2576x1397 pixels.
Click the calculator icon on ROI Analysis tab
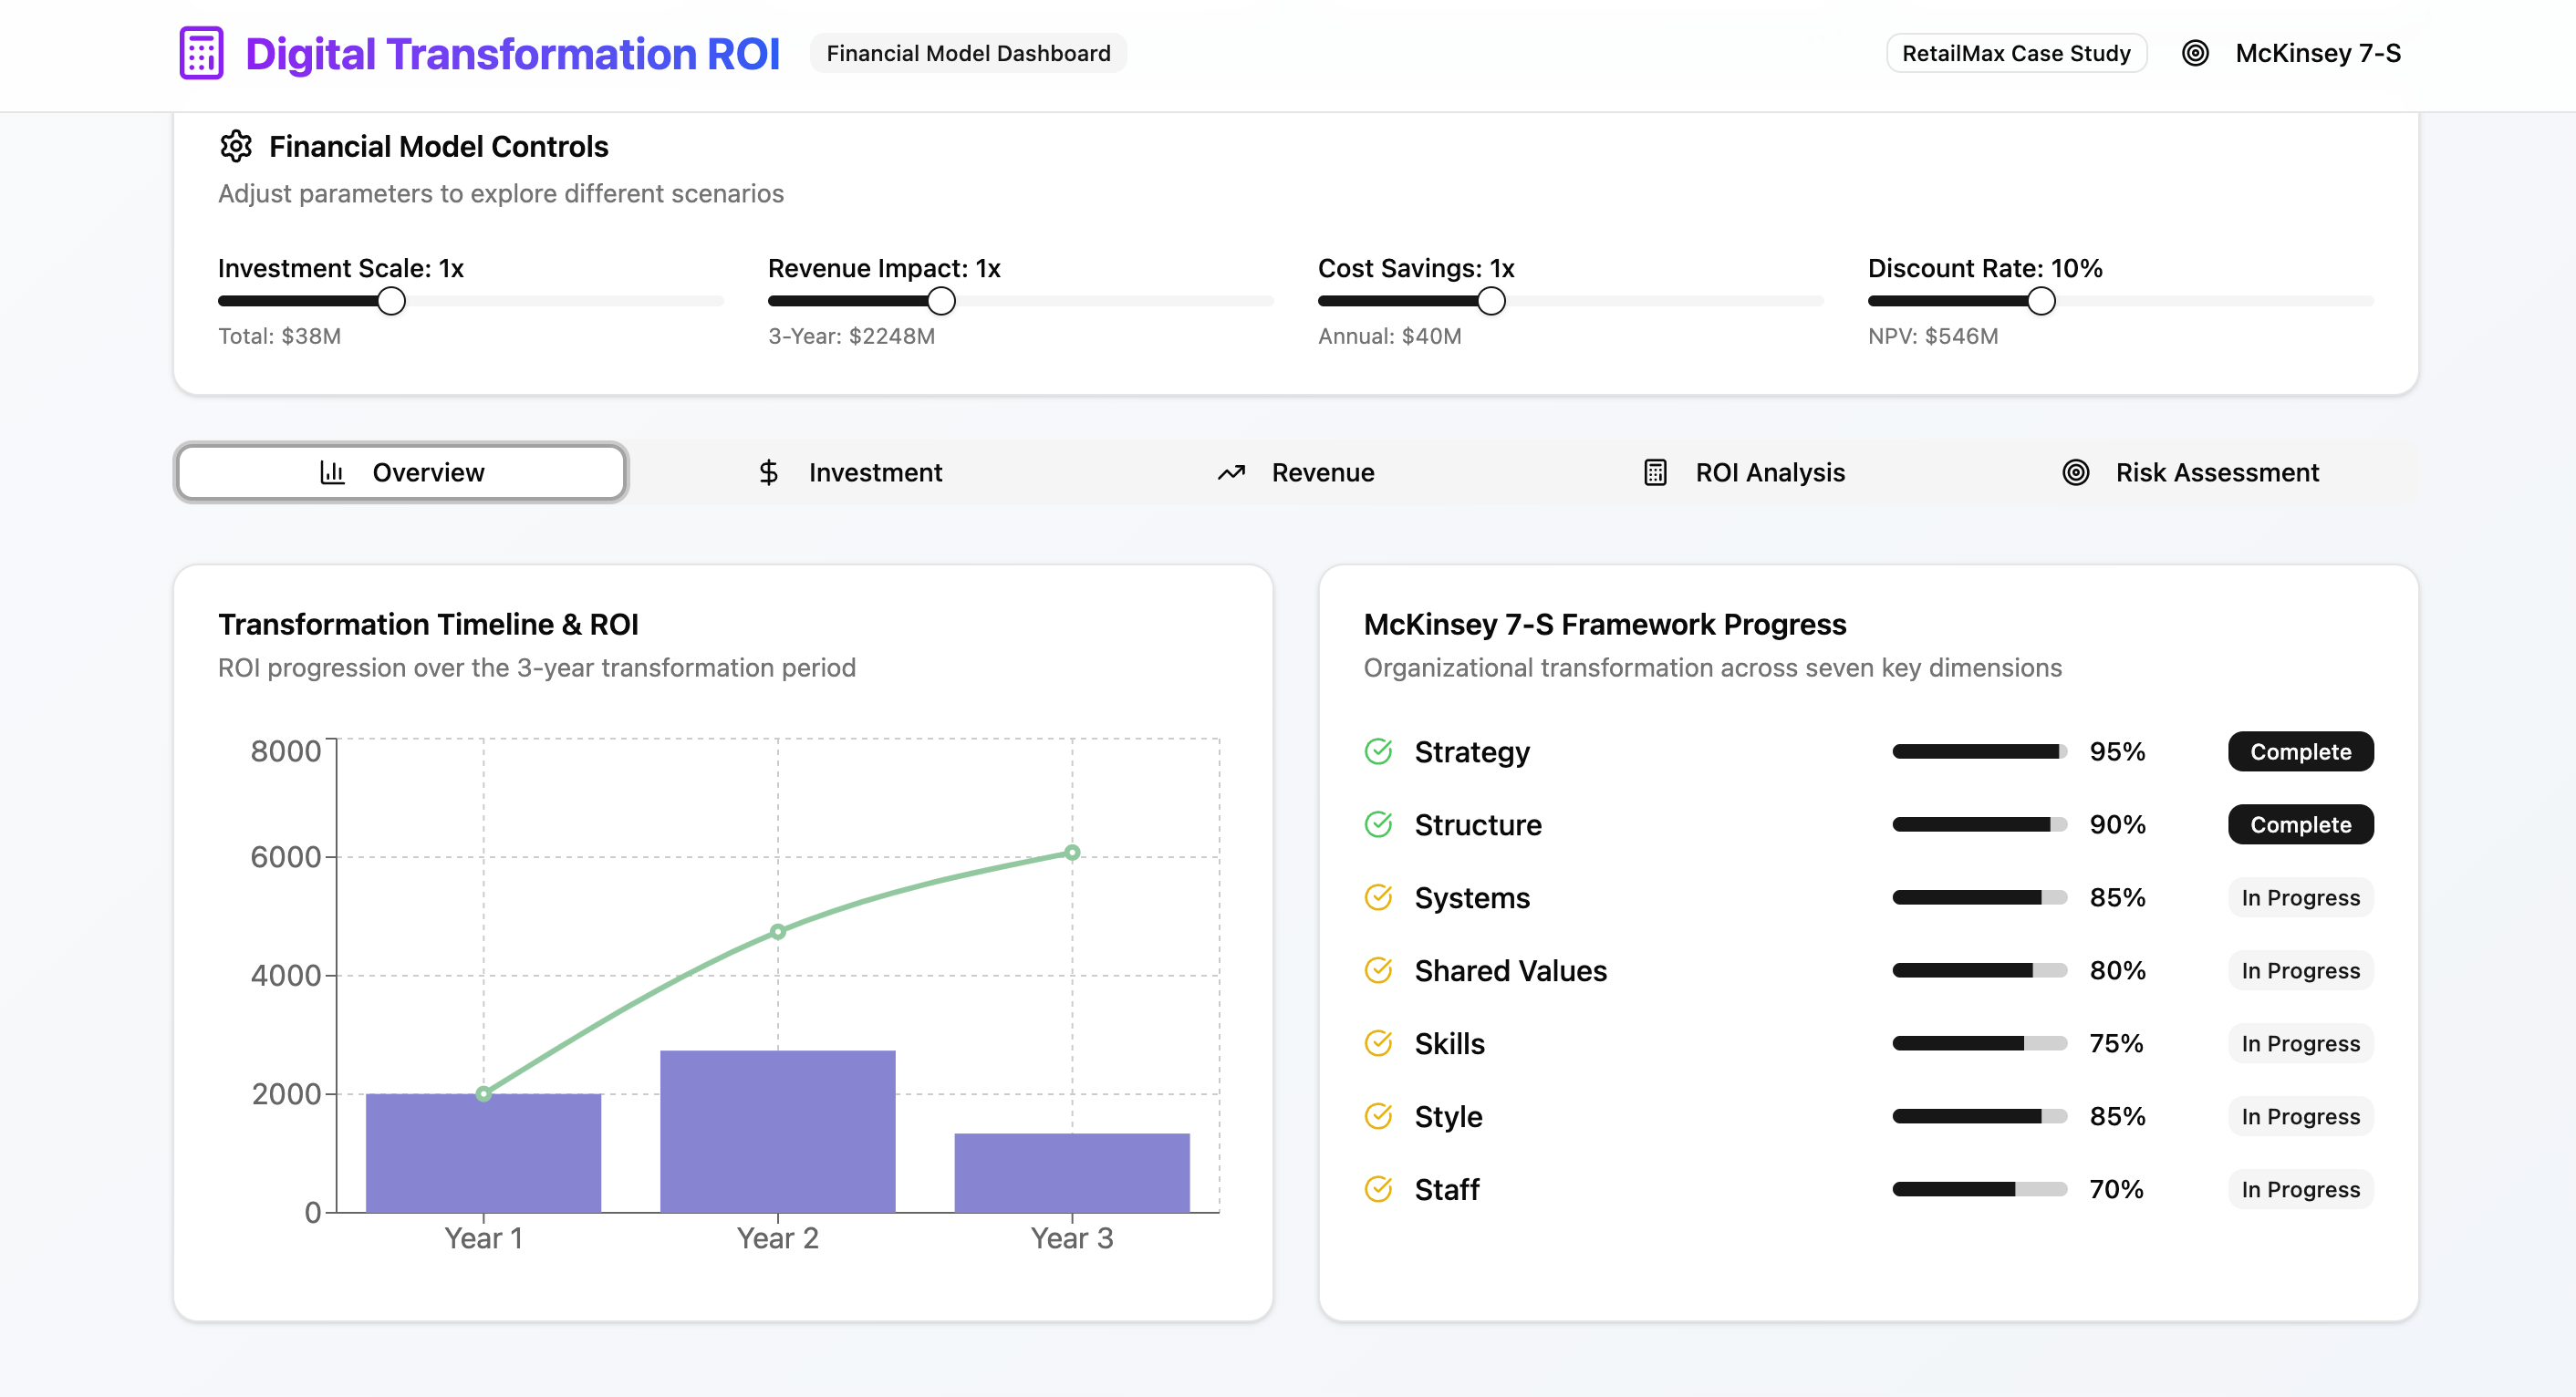point(1655,472)
